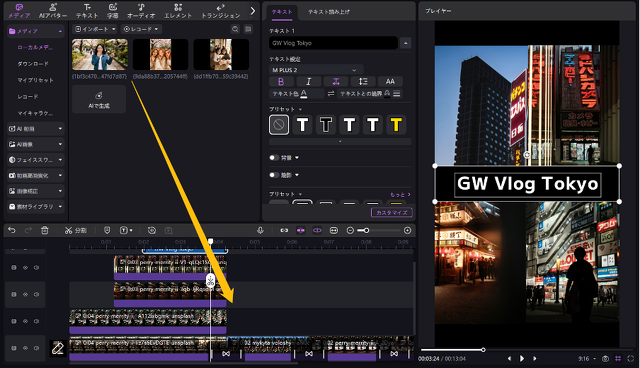Click the next frame arrow in player

(534, 359)
